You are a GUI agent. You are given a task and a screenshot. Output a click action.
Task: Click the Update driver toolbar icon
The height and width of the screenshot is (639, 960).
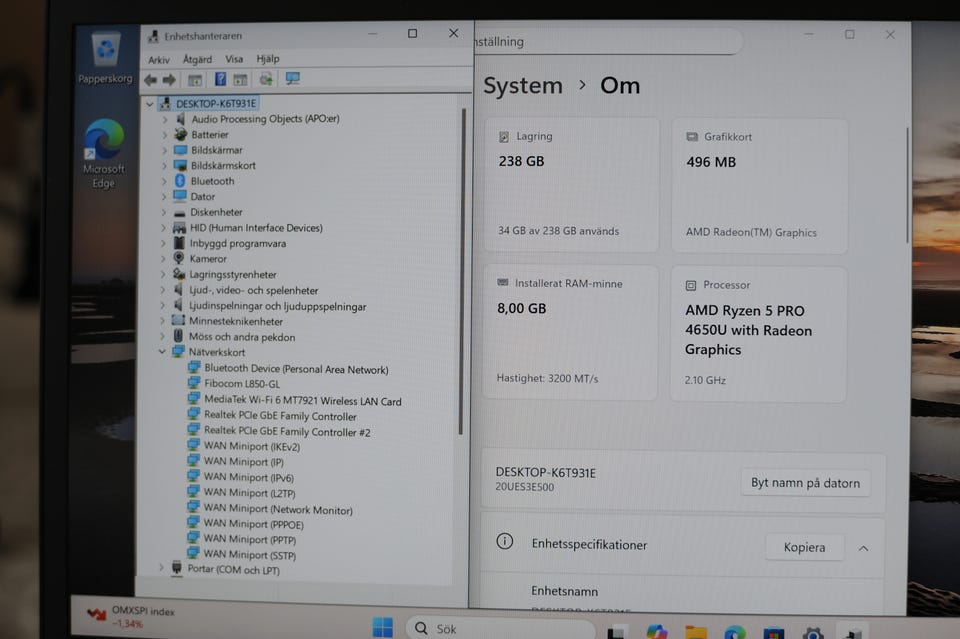(x=266, y=79)
